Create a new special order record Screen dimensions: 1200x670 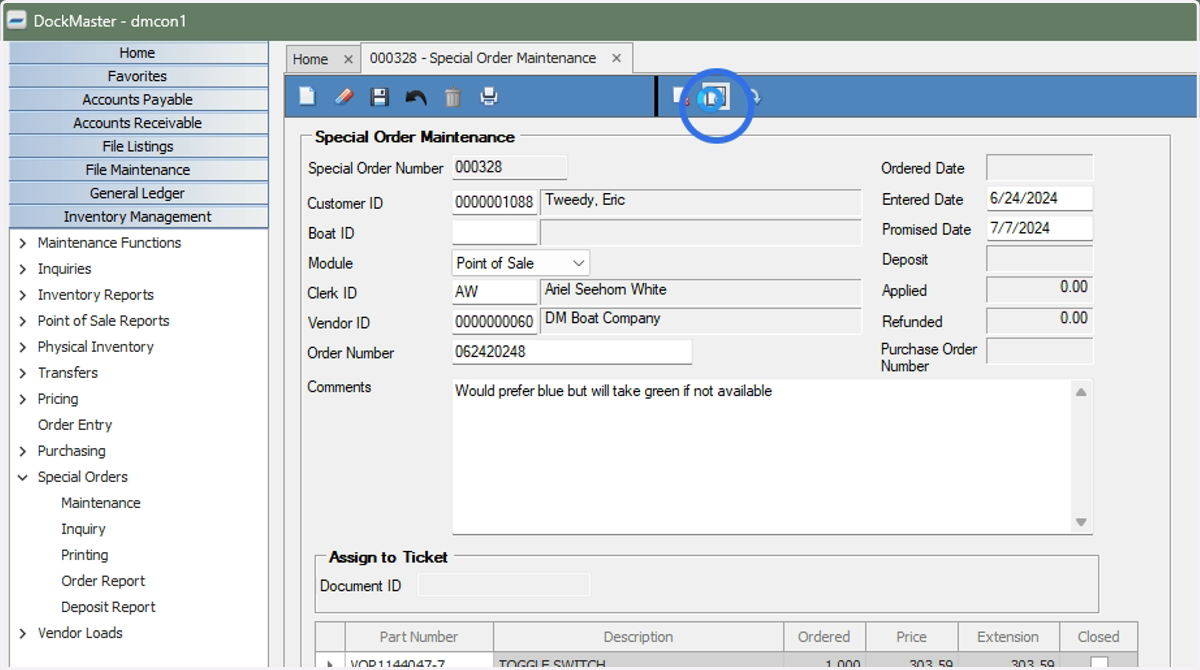point(307,97)
